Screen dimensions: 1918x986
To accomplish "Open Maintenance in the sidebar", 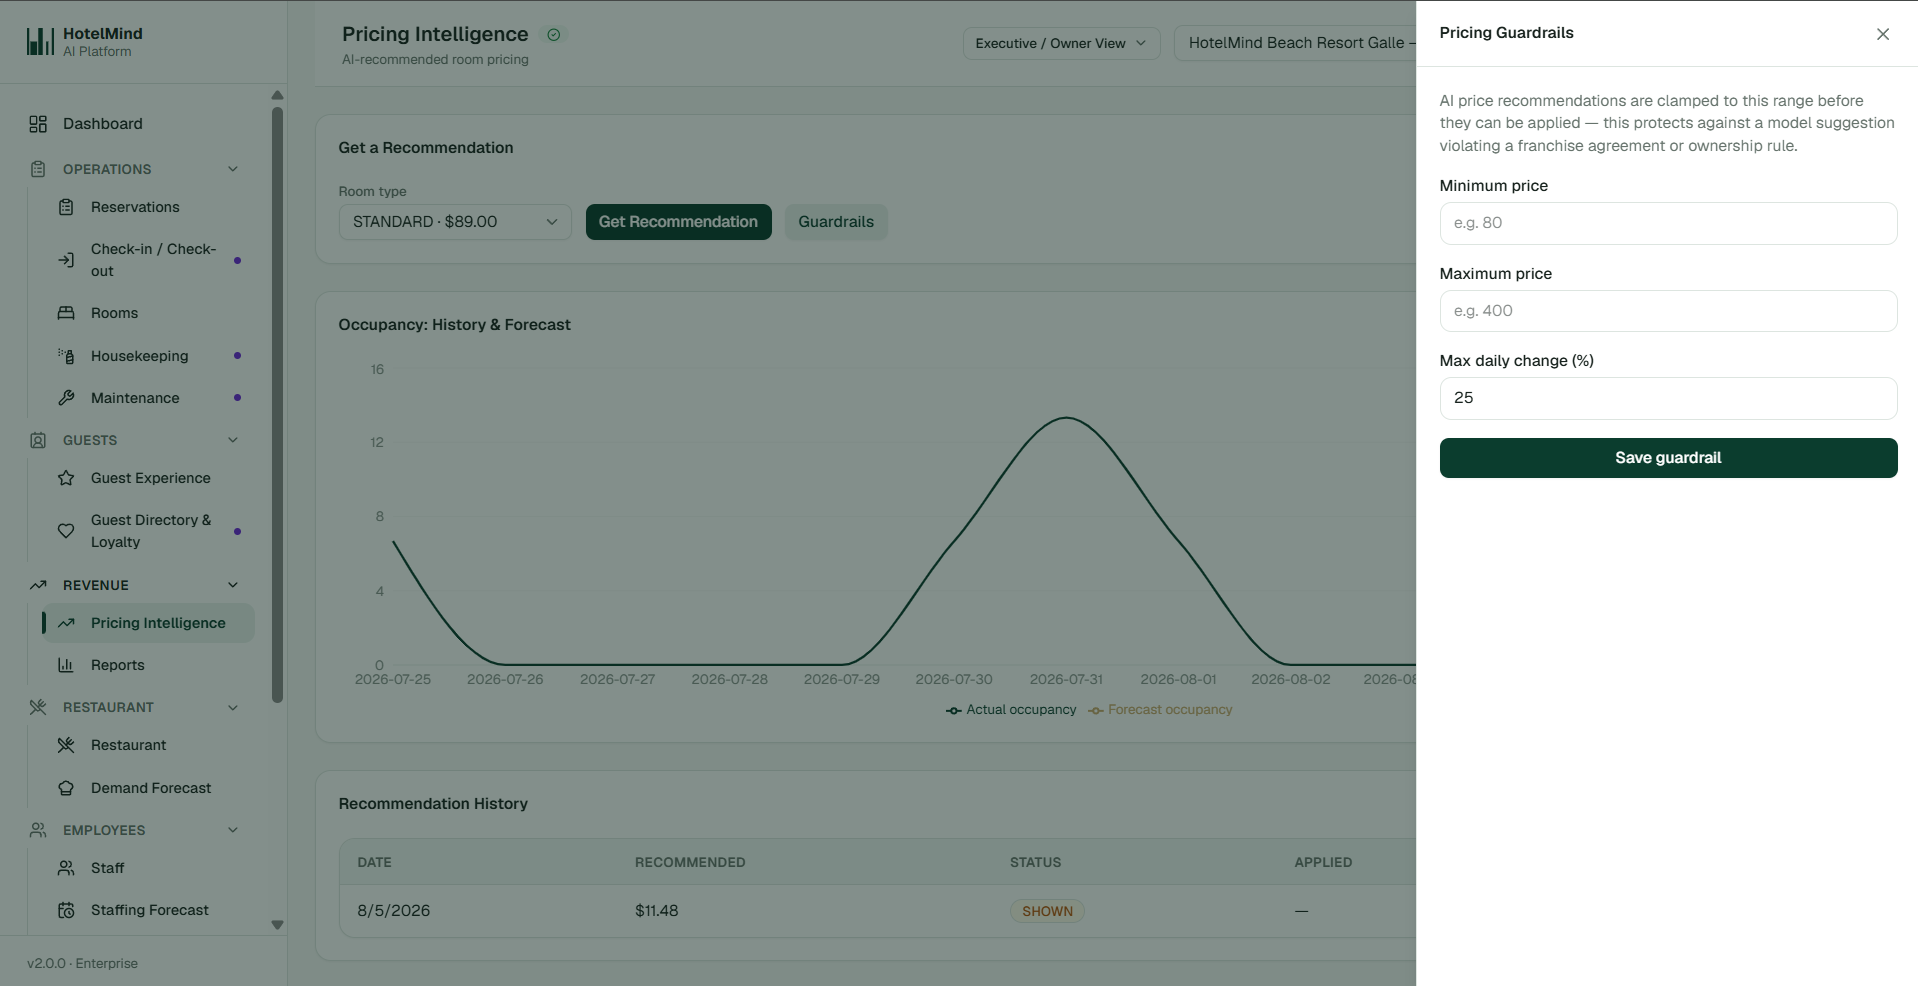I will (x=150, y=398).
